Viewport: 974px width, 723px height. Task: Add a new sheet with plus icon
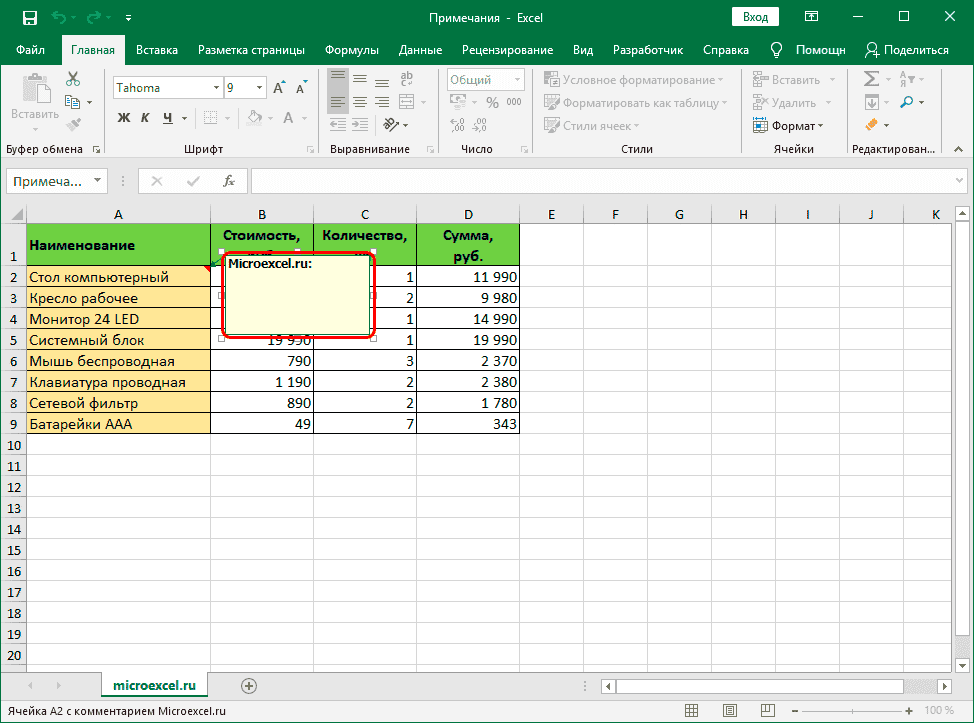(249, 685)
